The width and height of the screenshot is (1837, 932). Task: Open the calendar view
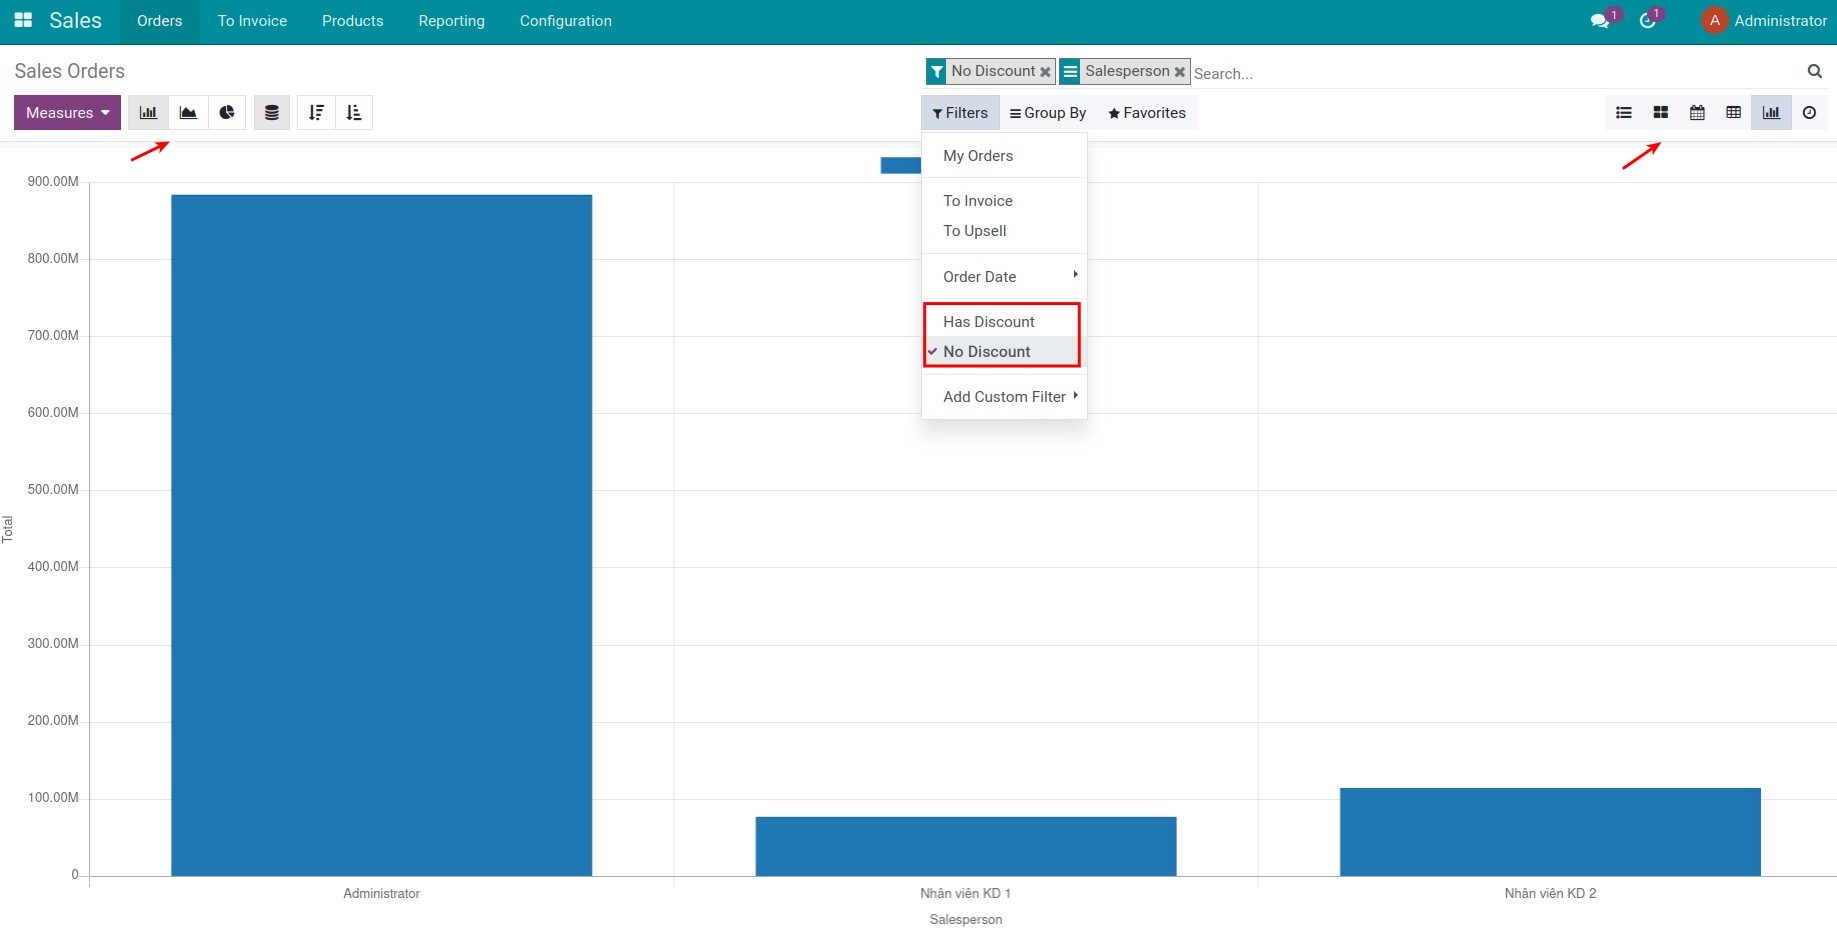(x=1697, y=113)
